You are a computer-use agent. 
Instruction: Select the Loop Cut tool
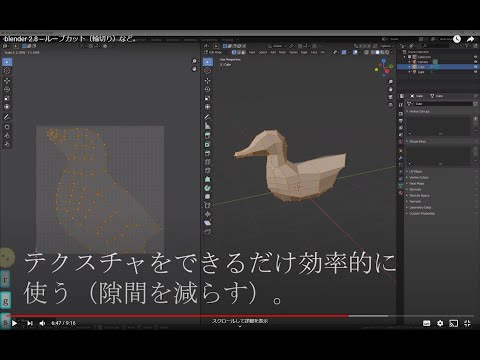(207, 162)
